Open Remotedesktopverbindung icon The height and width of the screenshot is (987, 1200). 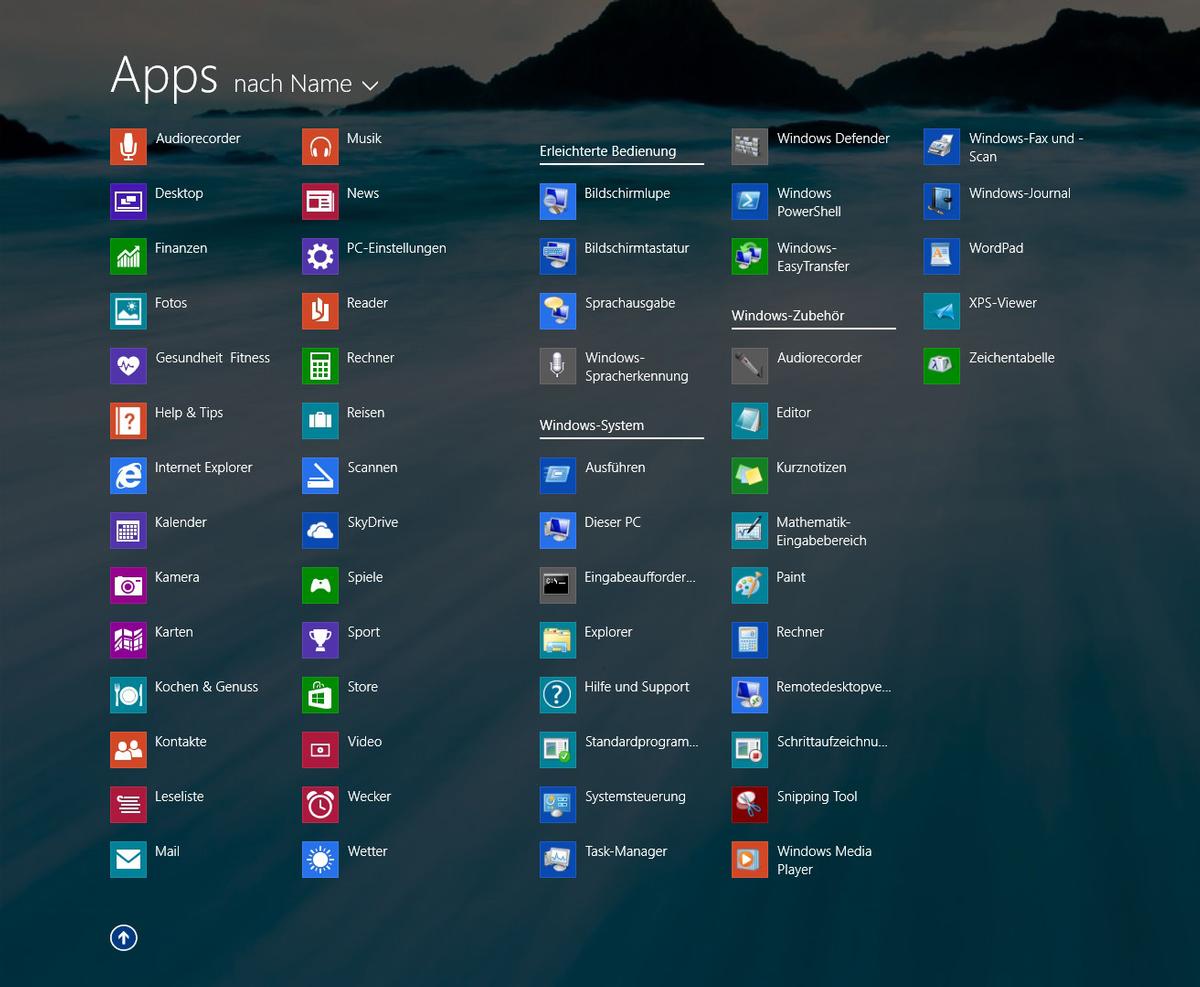[750, 697]
